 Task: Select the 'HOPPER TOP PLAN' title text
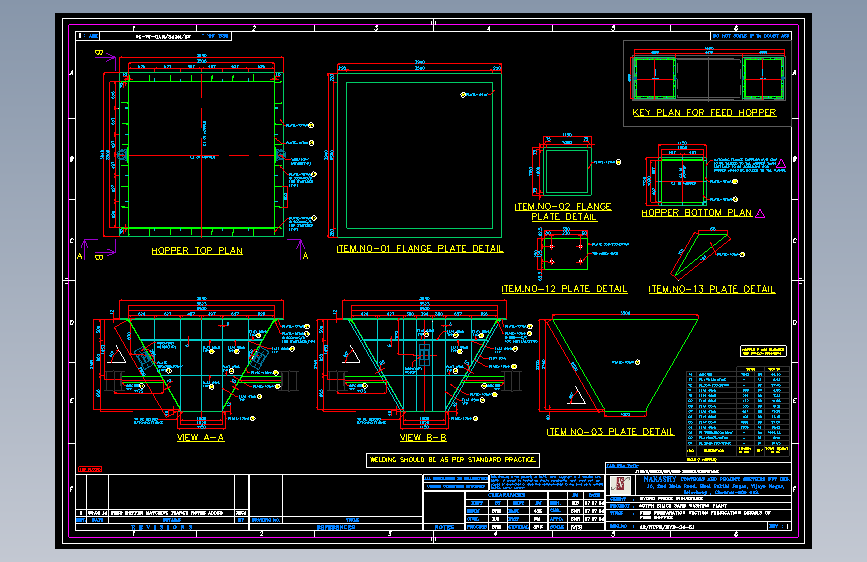coord(197,251)
